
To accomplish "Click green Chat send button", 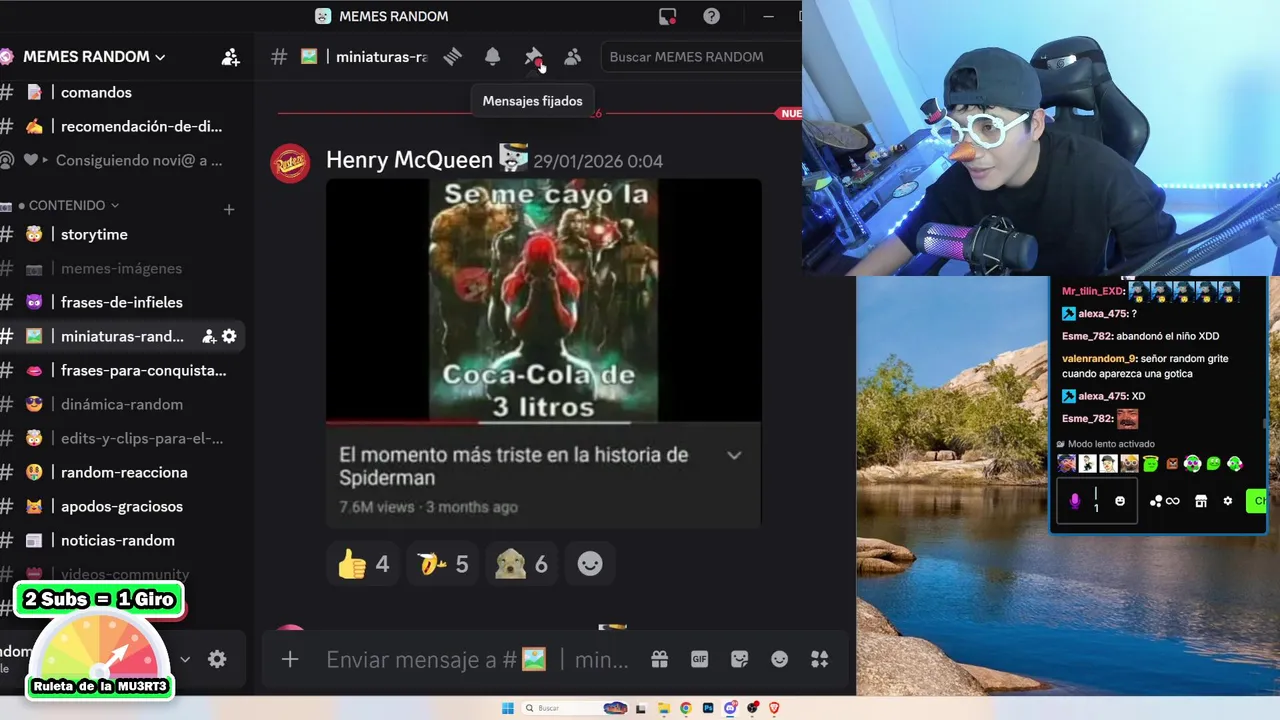I will point(1256,501).
